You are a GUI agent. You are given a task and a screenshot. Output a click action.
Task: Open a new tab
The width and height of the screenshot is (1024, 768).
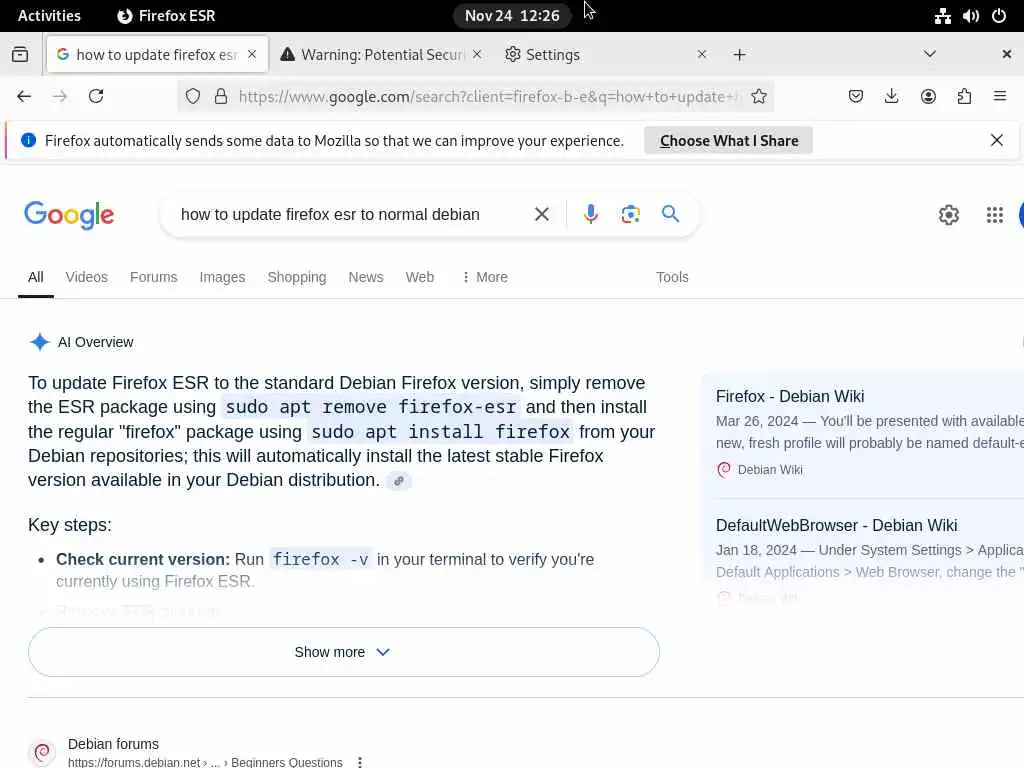coord(739,55)
